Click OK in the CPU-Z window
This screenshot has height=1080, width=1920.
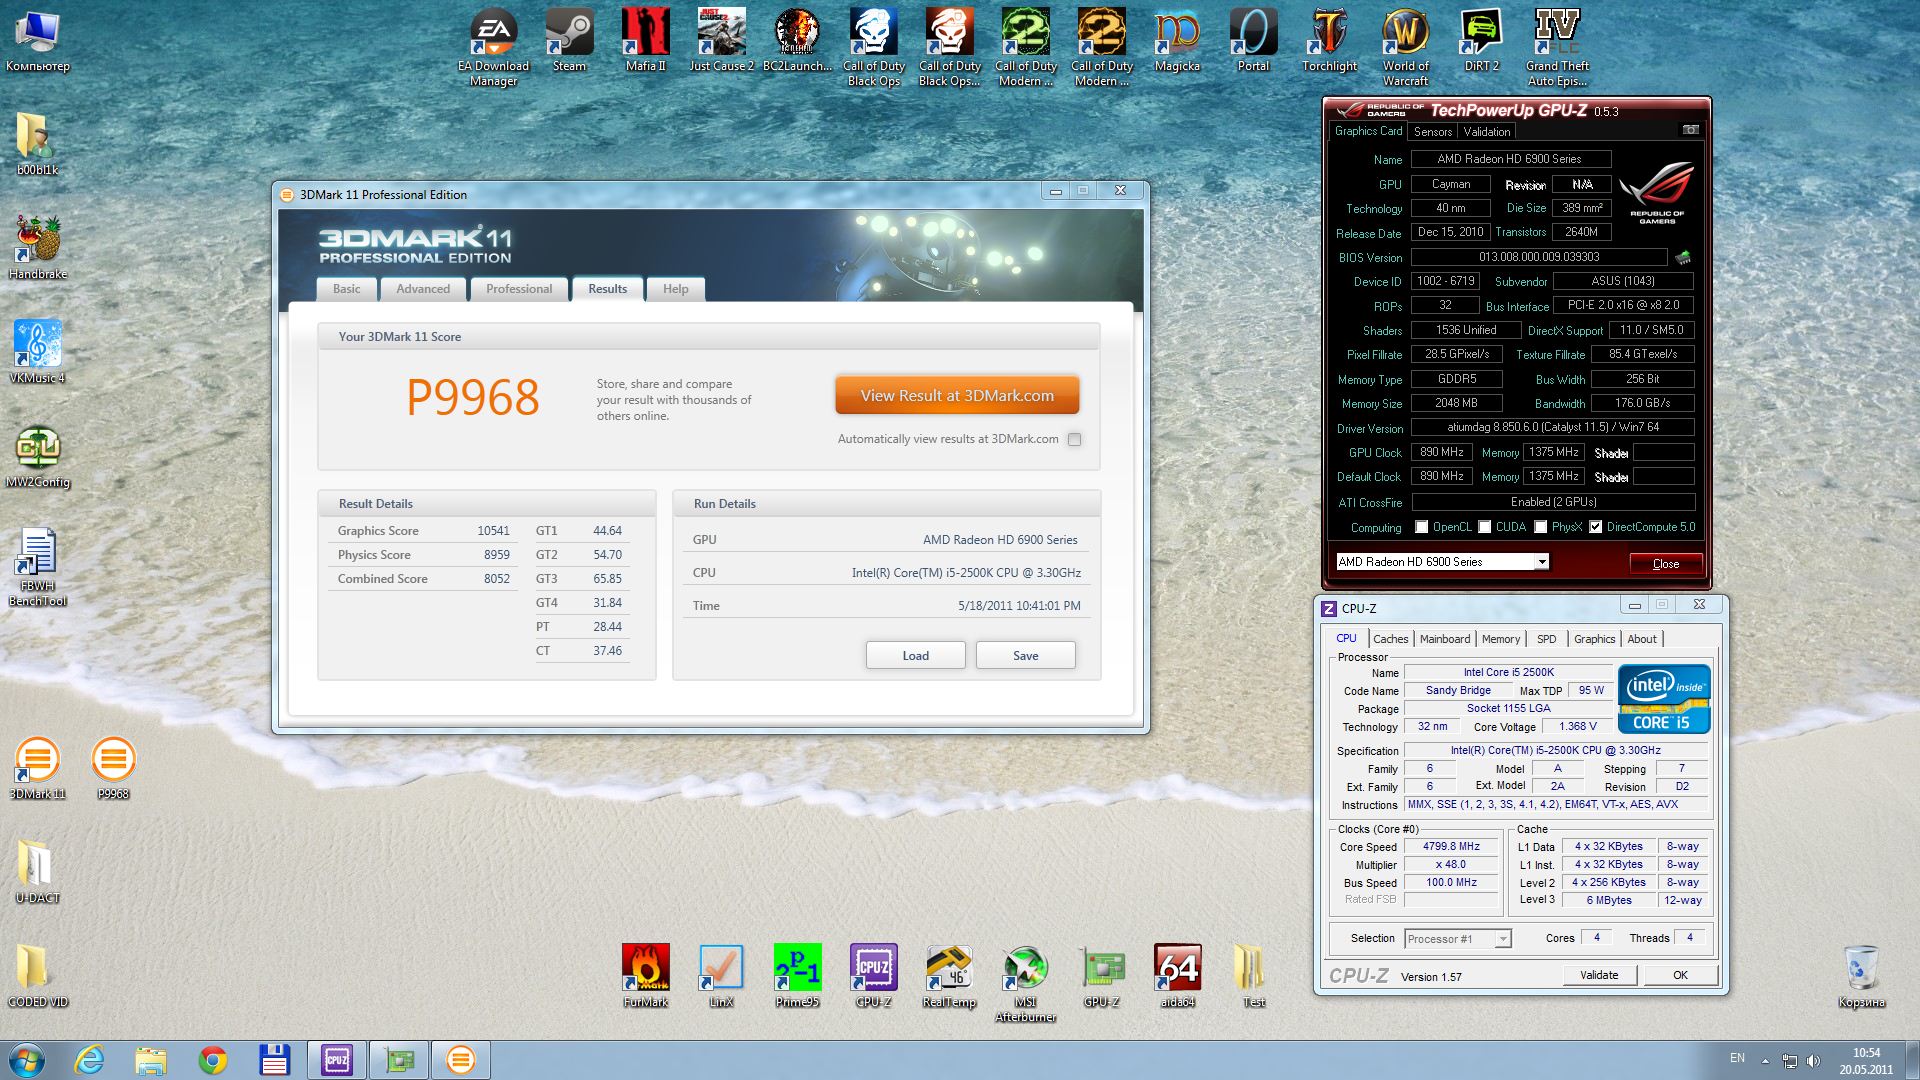[x=1680, y=975]
